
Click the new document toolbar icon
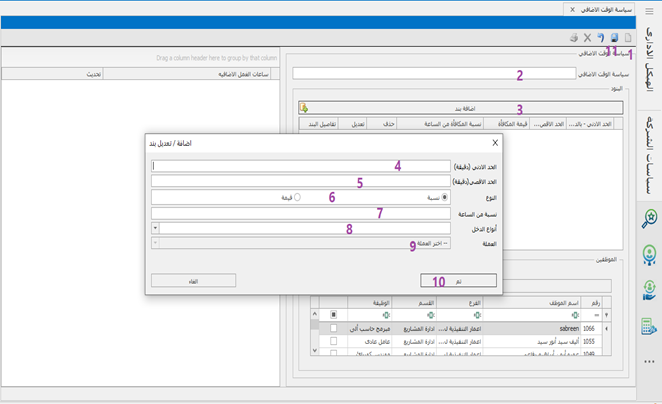(x=628, y=38)
